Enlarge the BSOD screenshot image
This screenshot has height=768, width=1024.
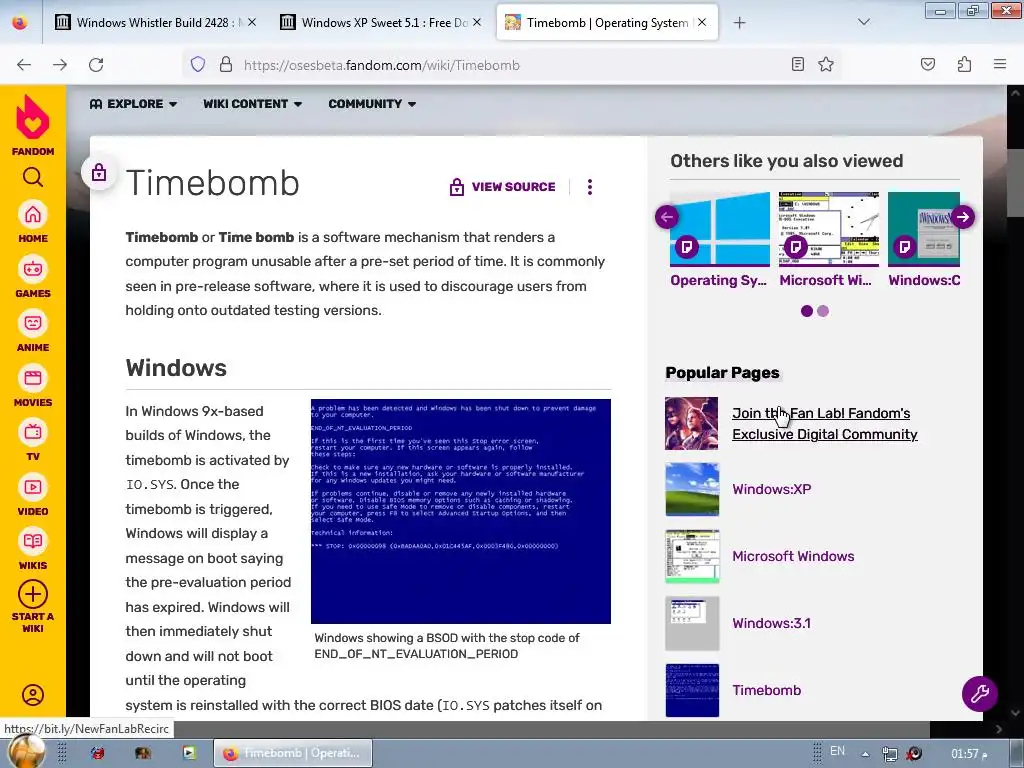pos(460,511)
